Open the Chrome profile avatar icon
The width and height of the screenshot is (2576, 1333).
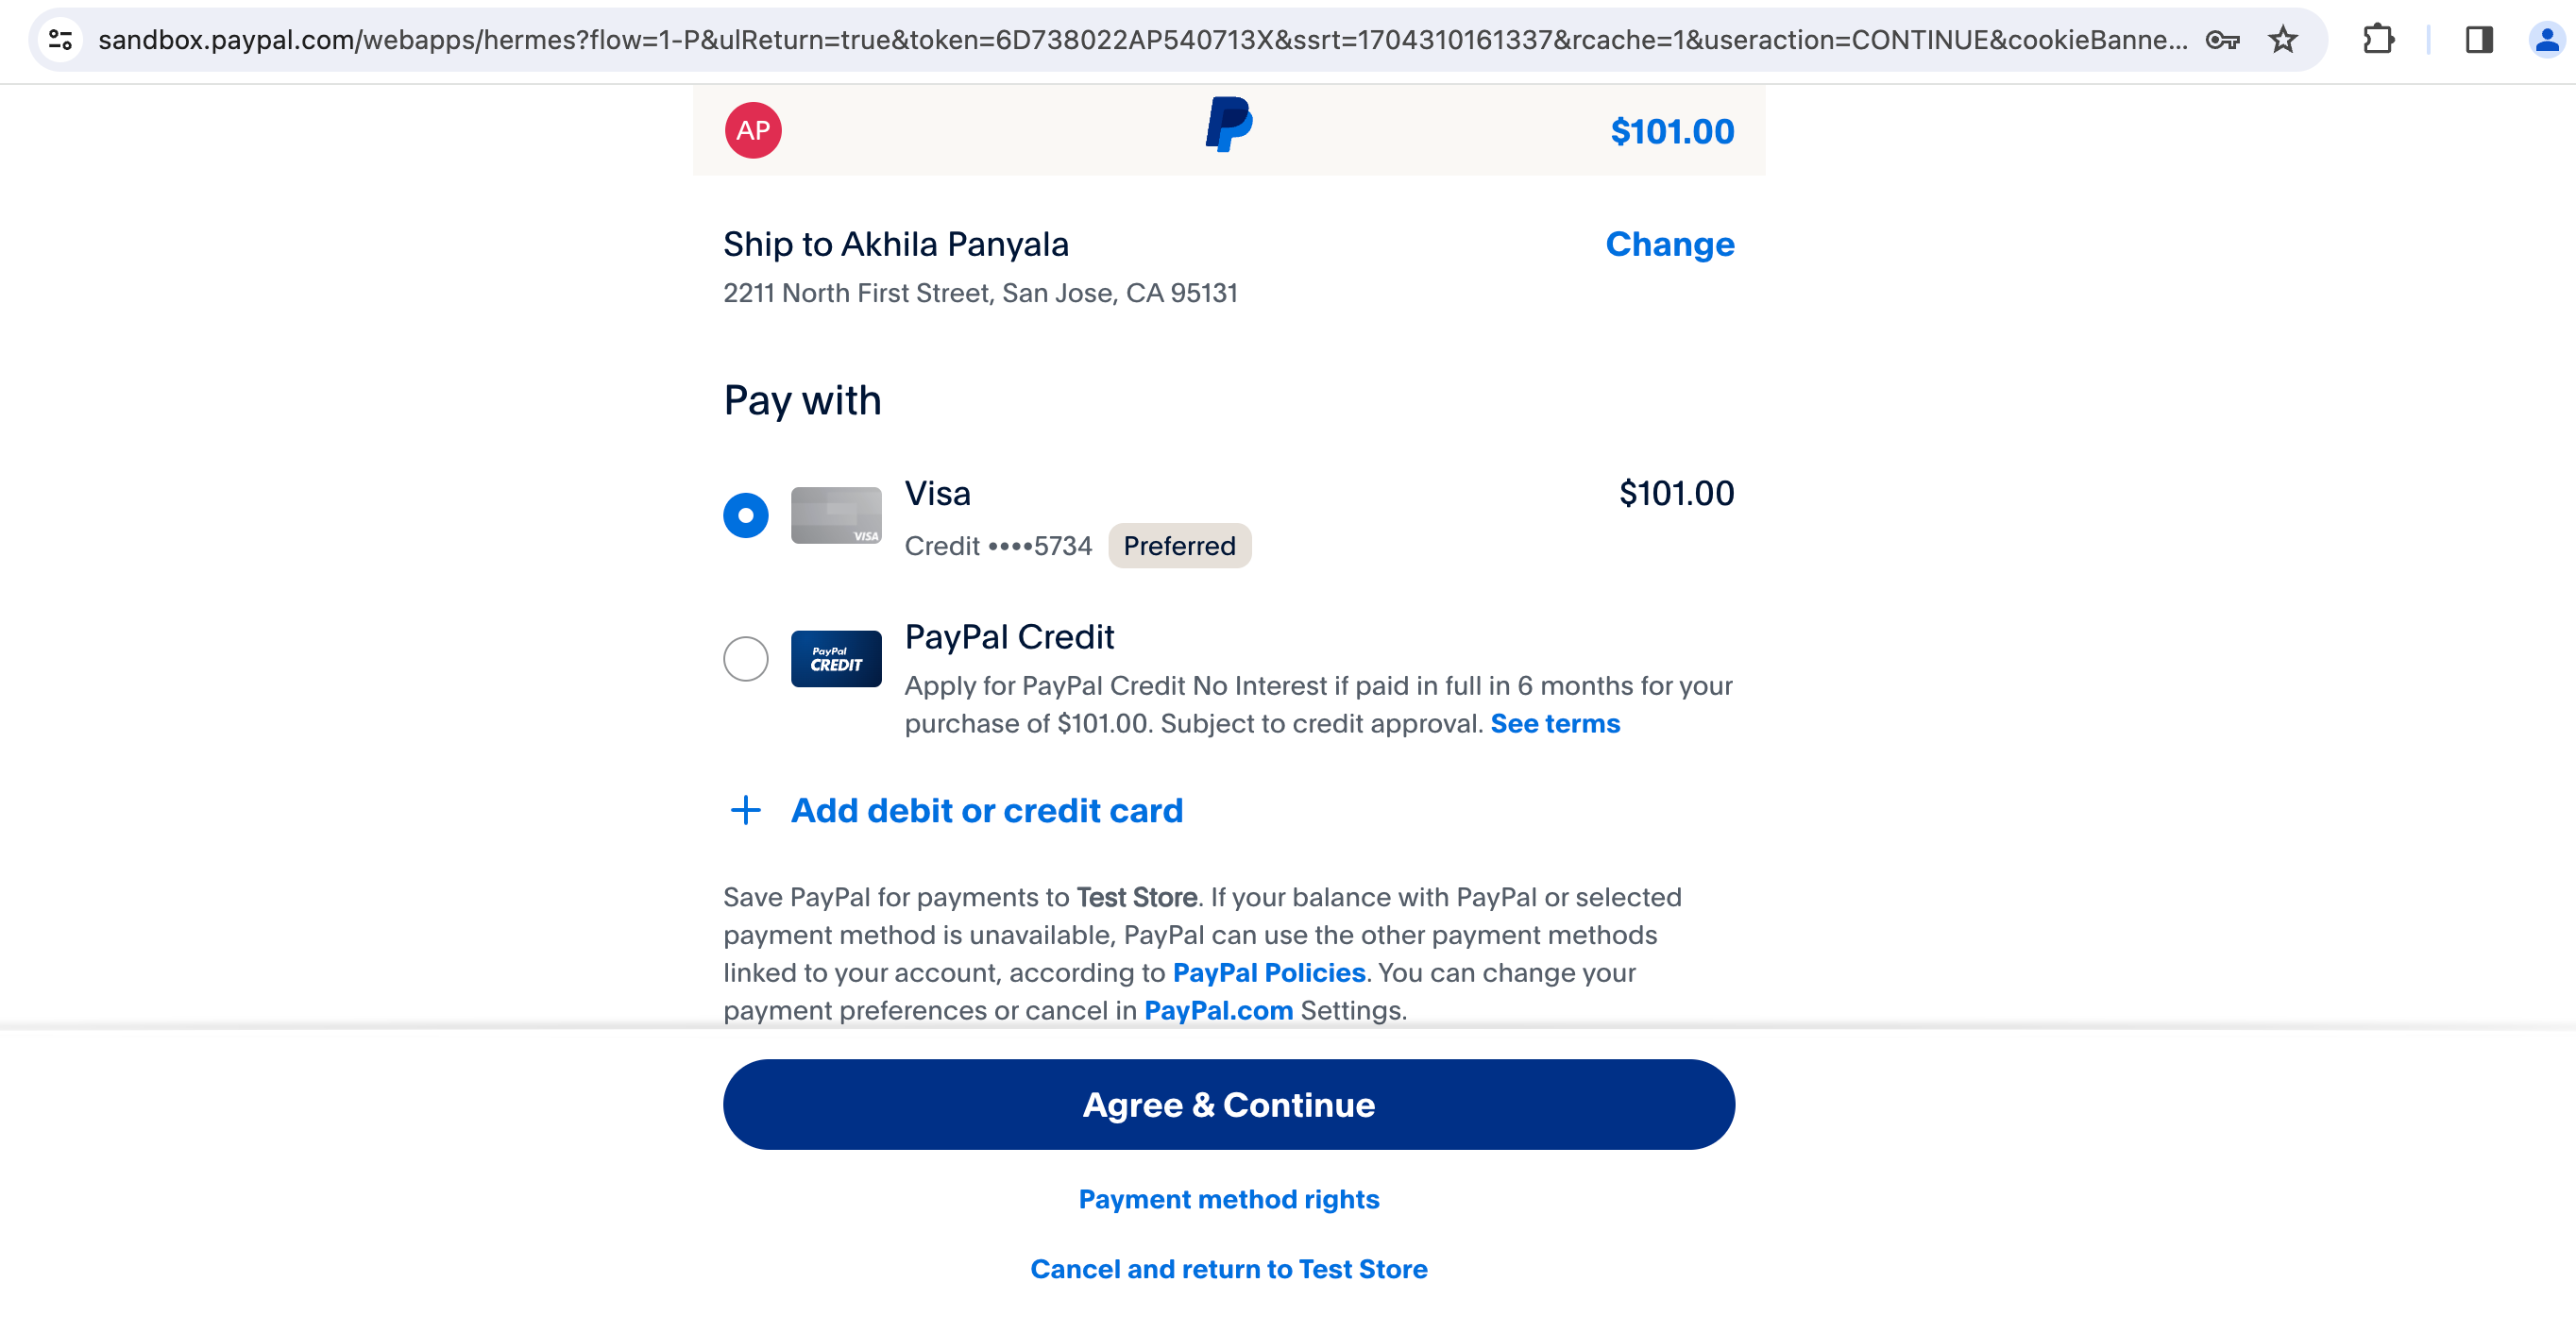pyautogui.click(x=2546, y=40)
